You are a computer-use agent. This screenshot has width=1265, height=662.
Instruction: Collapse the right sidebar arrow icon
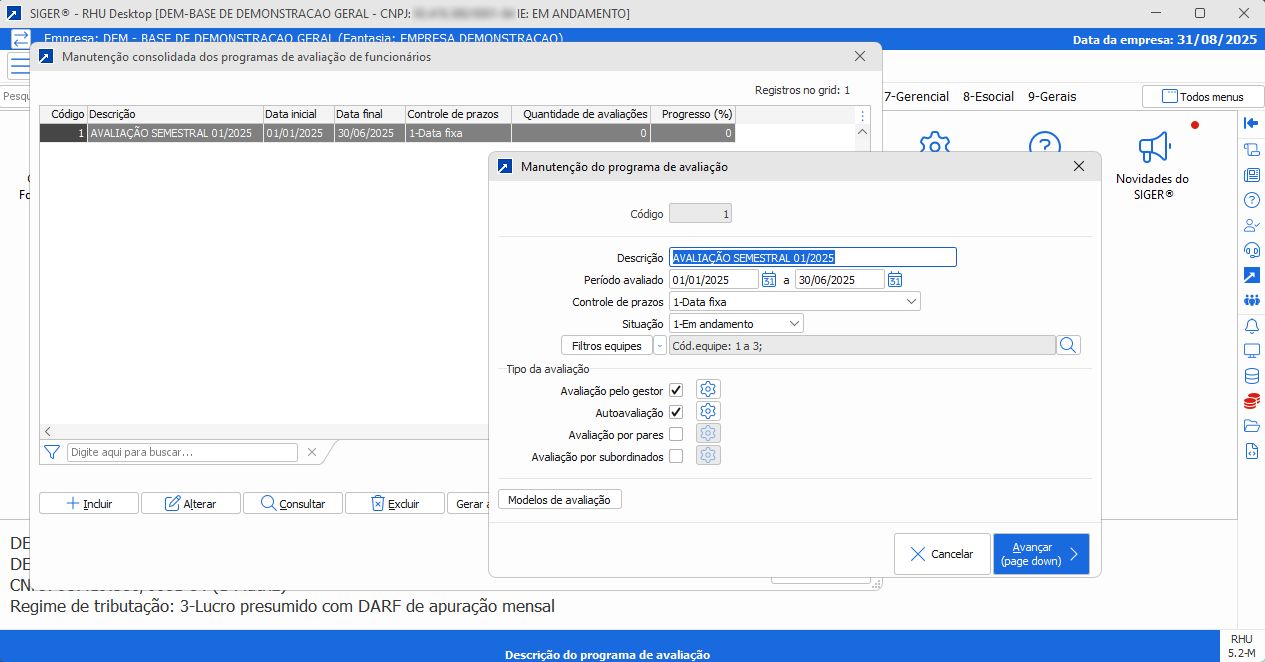pyautogui.click(x=1251, y=124)
